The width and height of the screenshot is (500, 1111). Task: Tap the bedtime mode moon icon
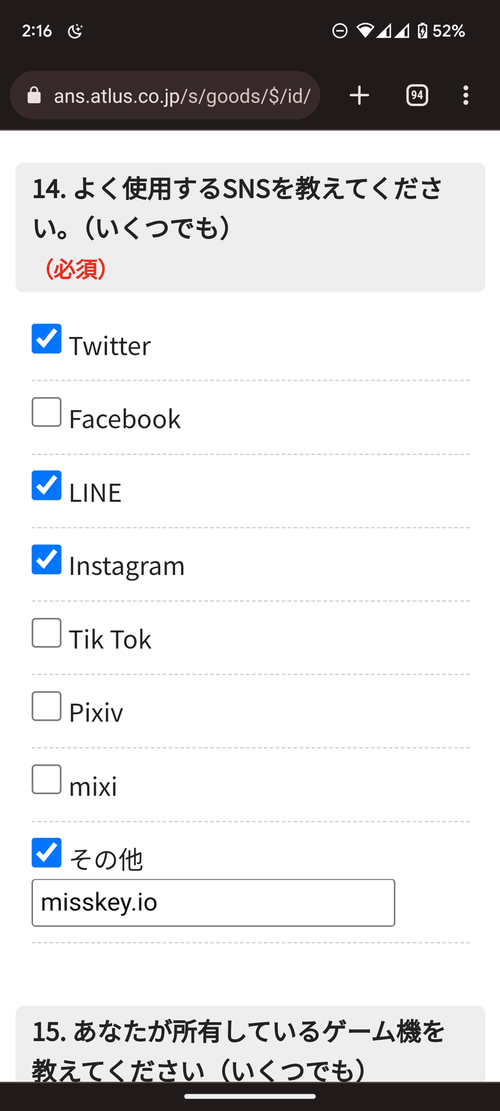click(74, 30)
